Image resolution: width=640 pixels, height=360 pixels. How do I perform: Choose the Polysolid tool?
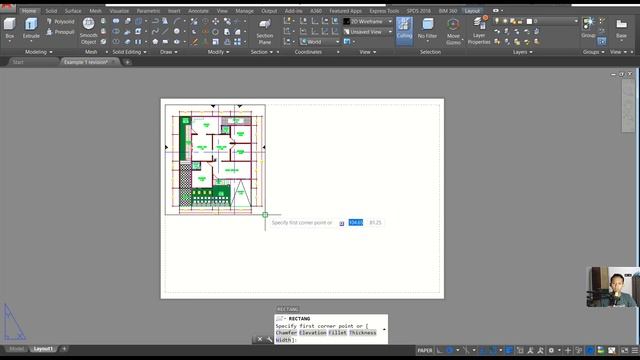[x=60, y=21]
